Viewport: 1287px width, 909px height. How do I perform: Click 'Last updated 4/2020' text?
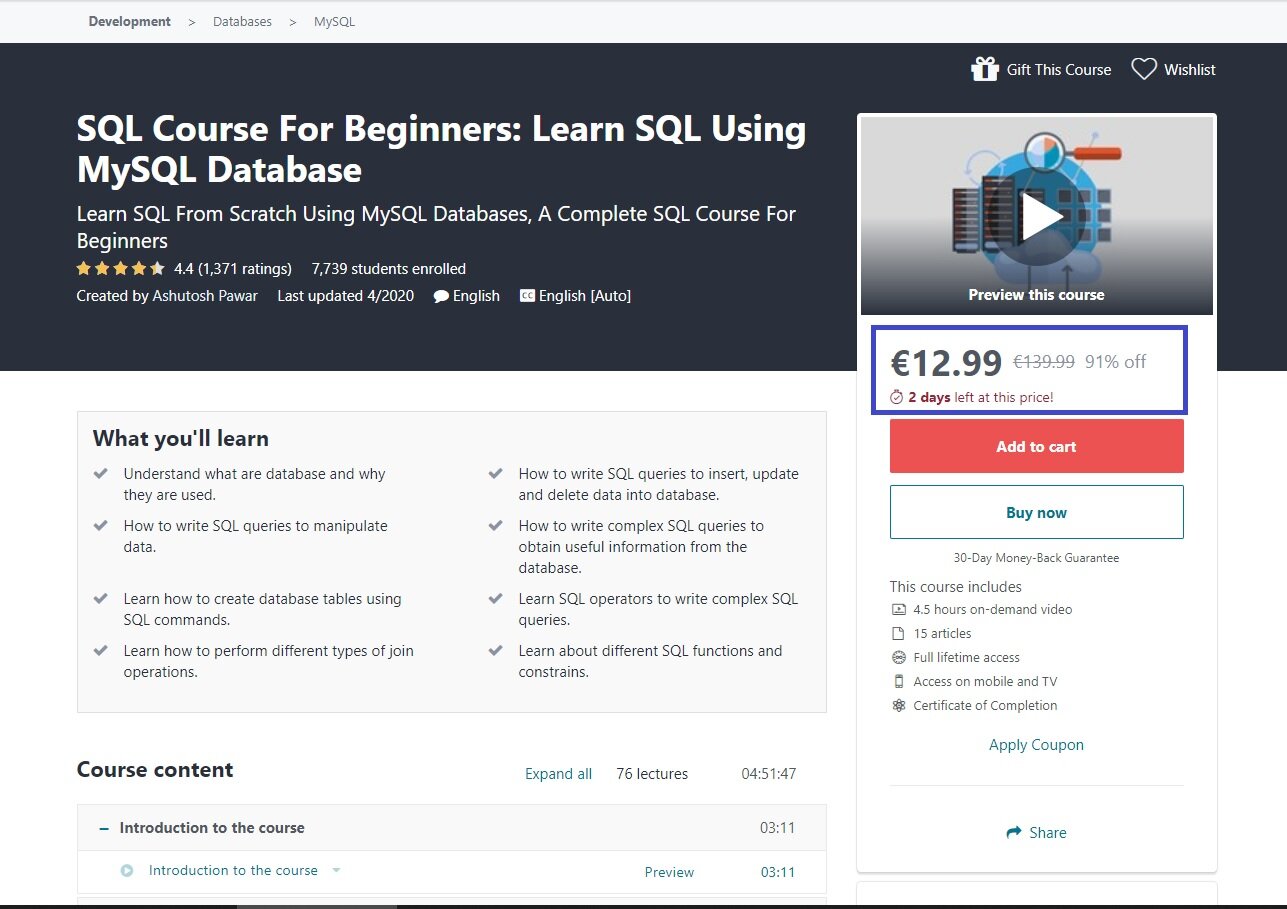[x=346, y=296]
